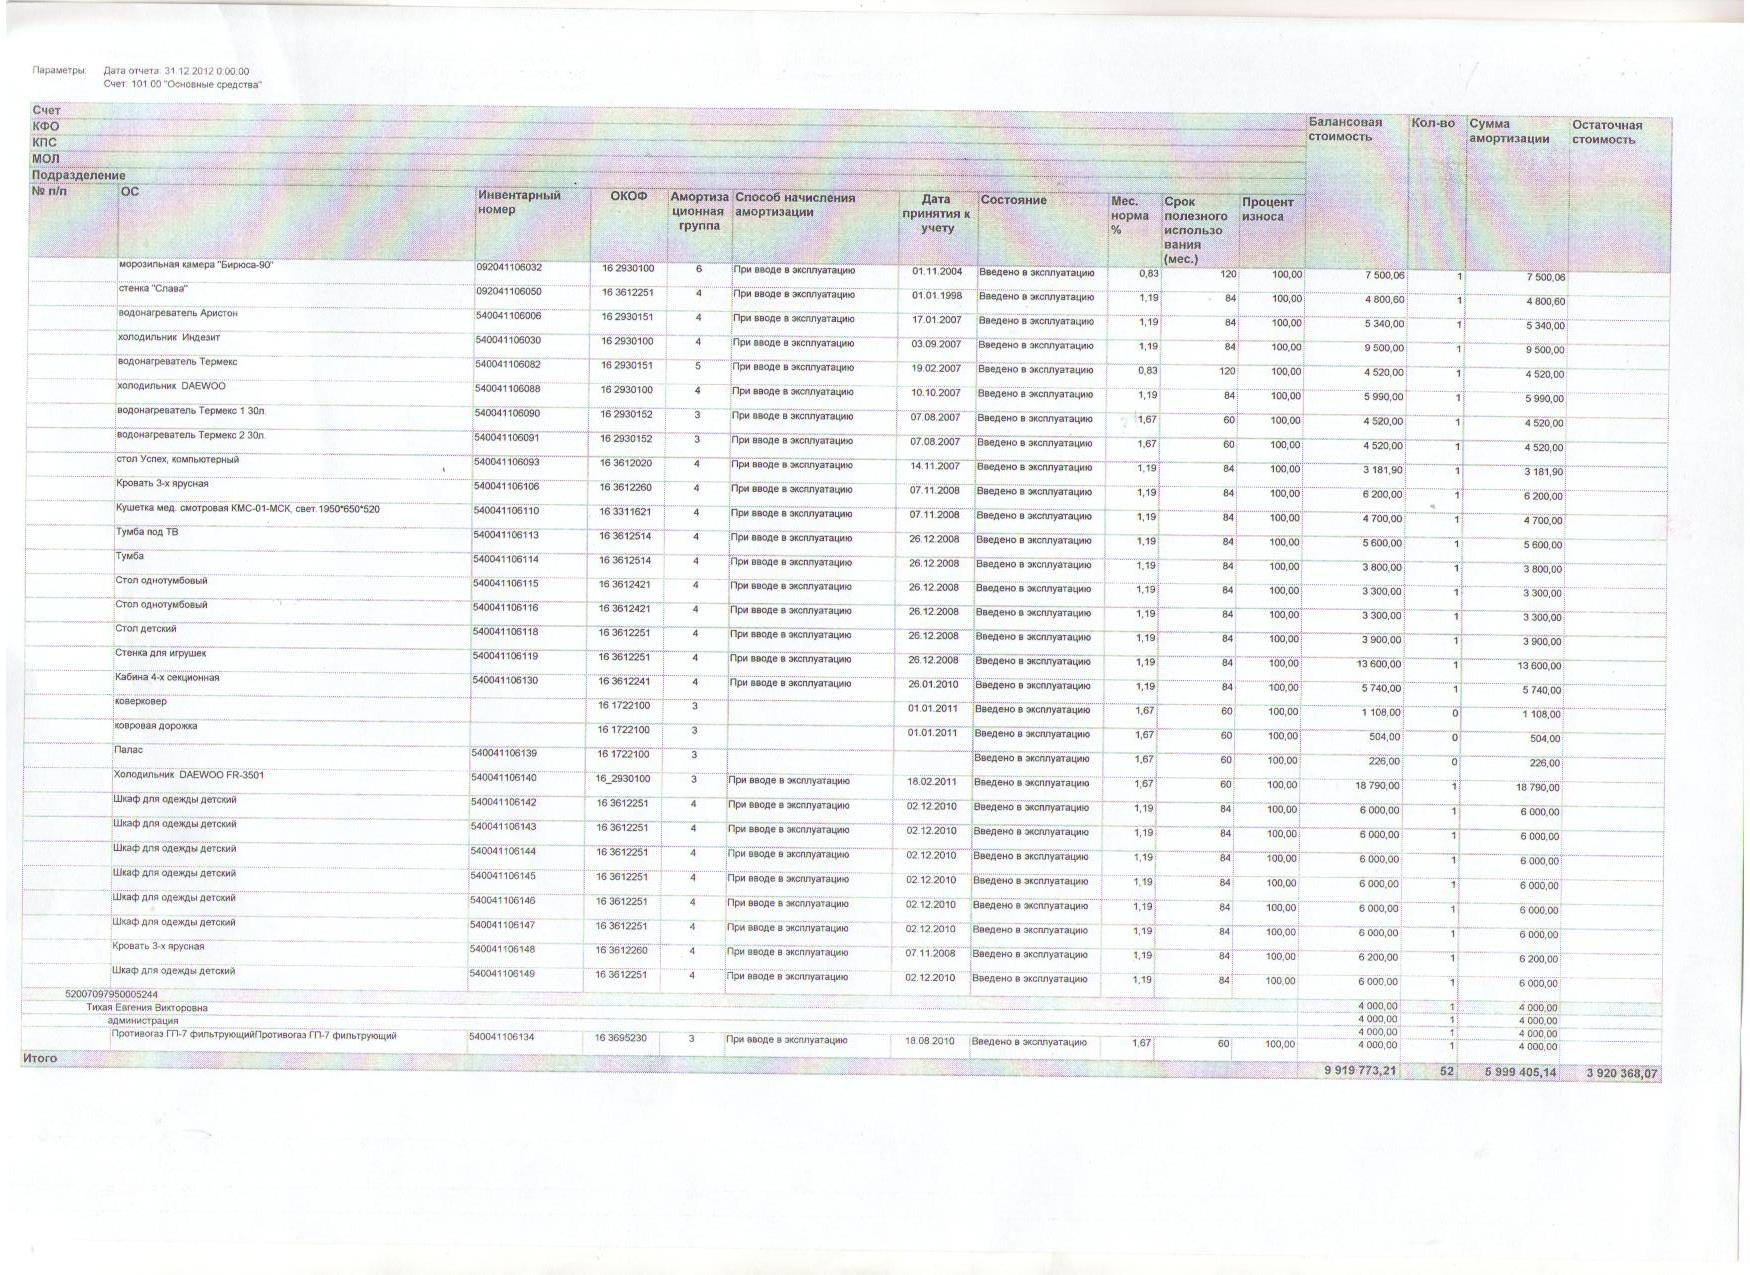The width and height of the screenshot is (1750, 1275).
Task: Click the "Остаточная стоимость" column header
Action: click(x=1607, y=132)
